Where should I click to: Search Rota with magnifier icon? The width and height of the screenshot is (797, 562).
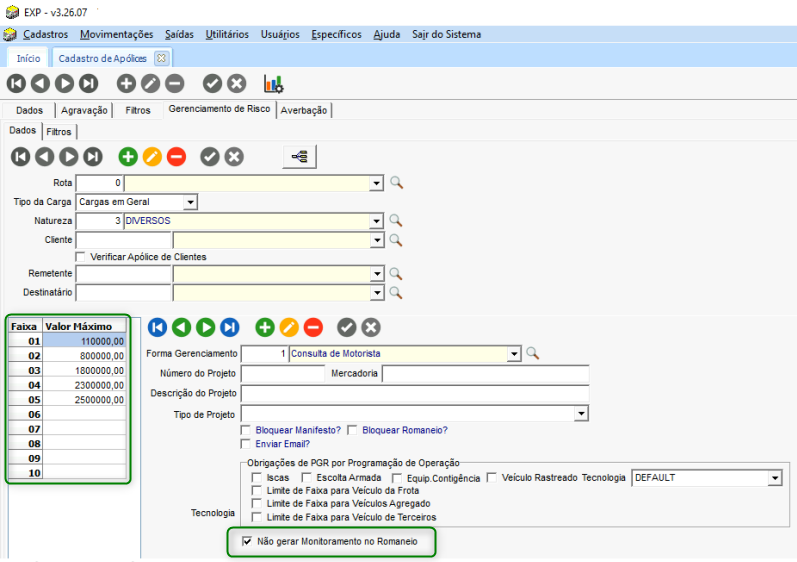tap(396, 182)
